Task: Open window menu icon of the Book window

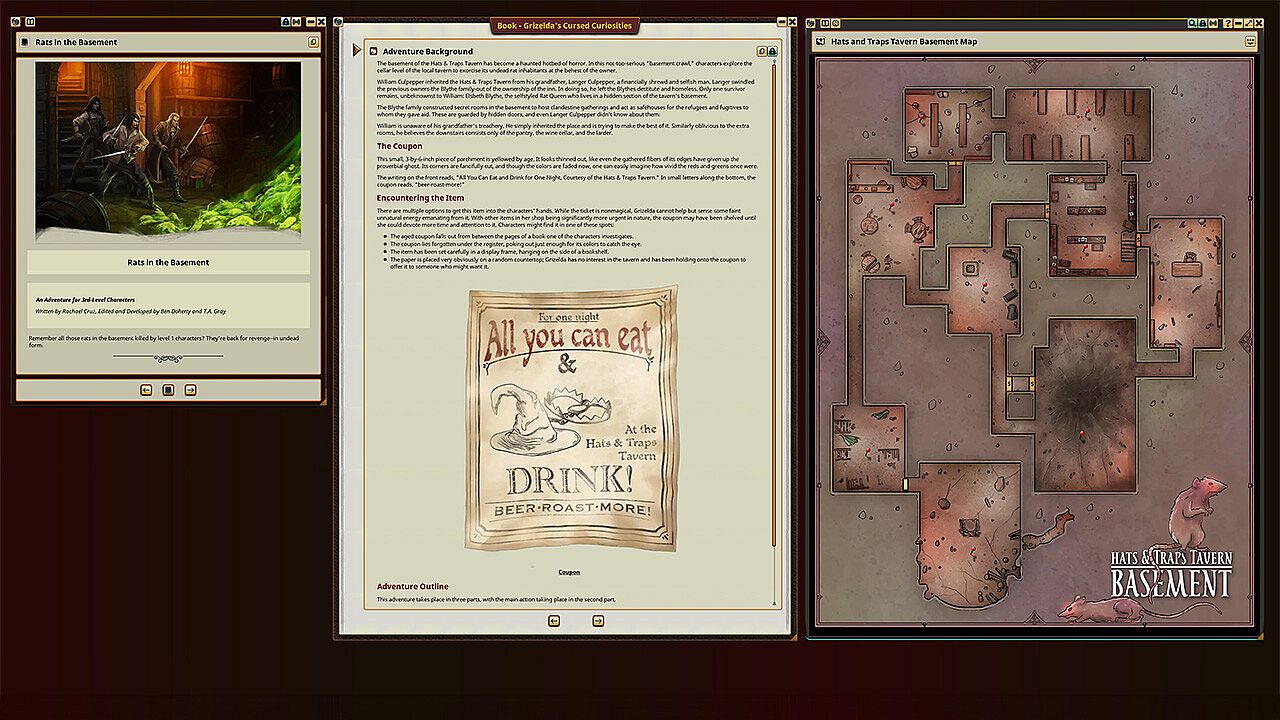Action: 338,22
